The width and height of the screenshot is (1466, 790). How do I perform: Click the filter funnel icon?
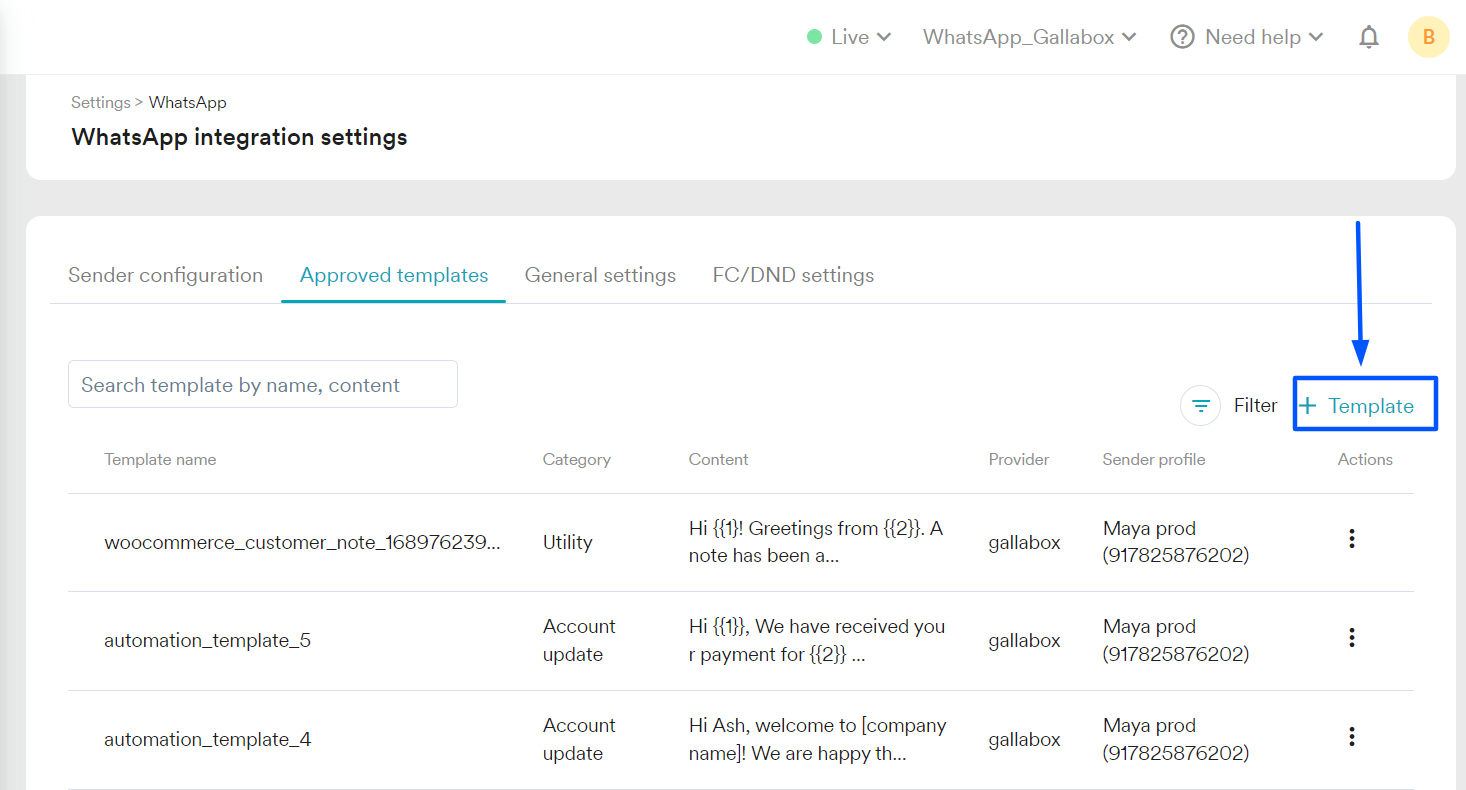pyautogui.click(x=1200, y=406)
